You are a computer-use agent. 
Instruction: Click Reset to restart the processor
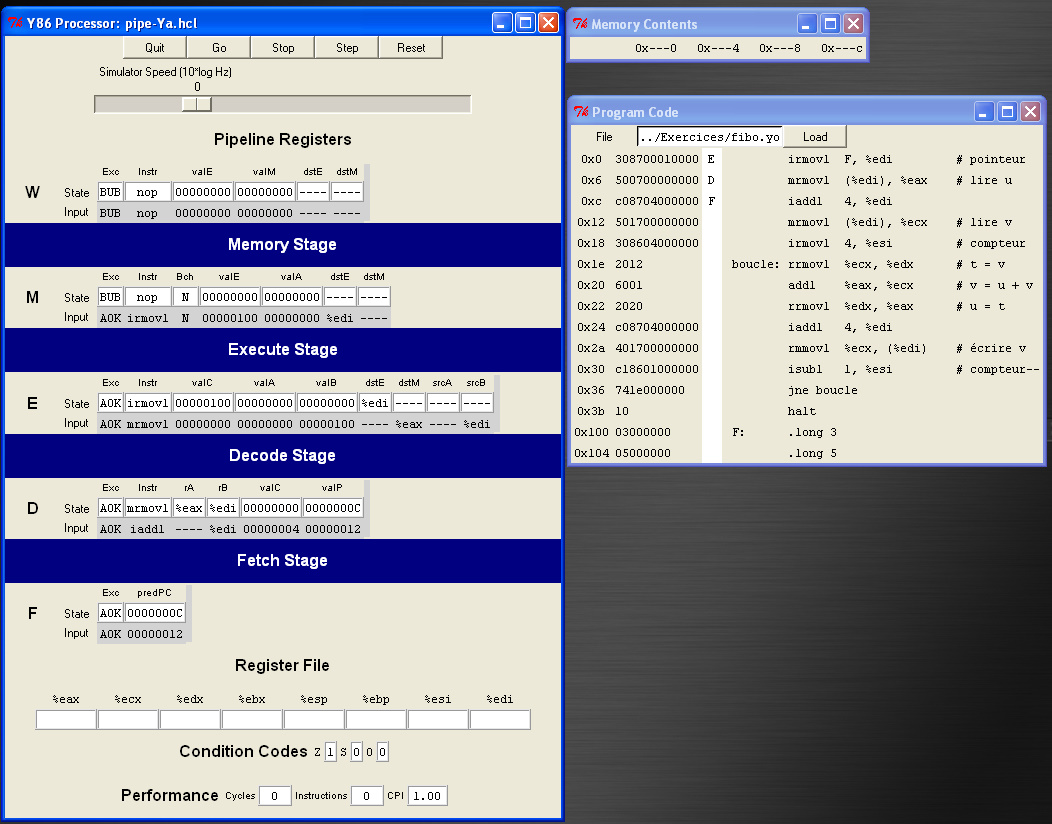[411, 48]
